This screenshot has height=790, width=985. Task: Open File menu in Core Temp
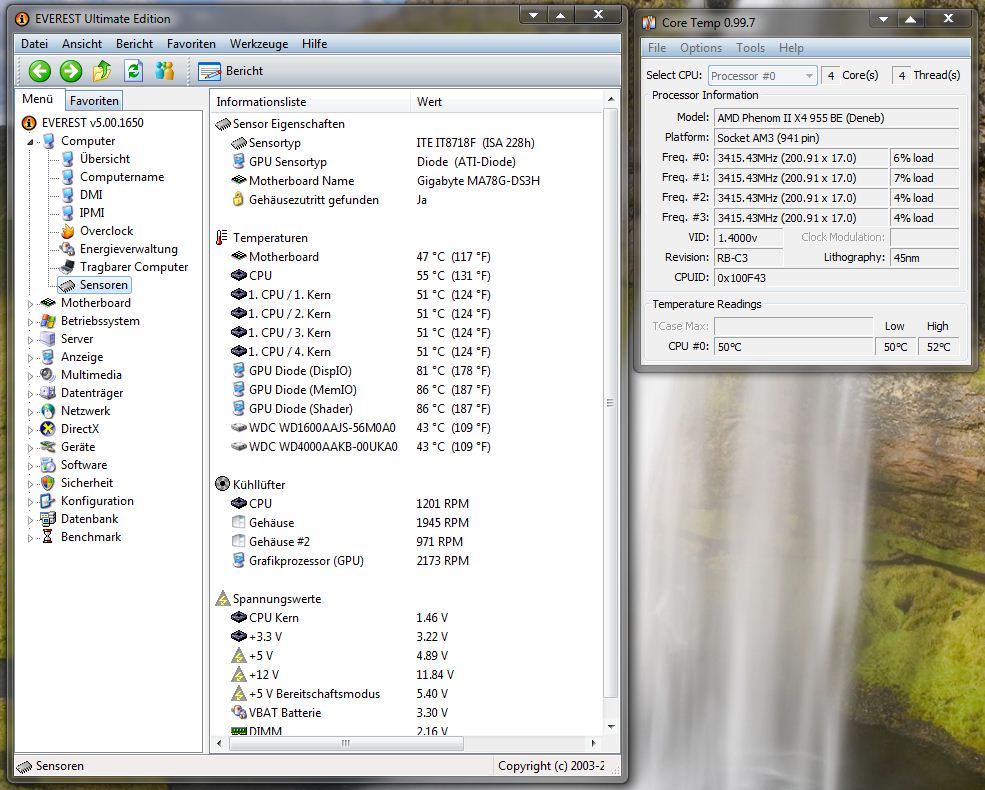(657, 48)
